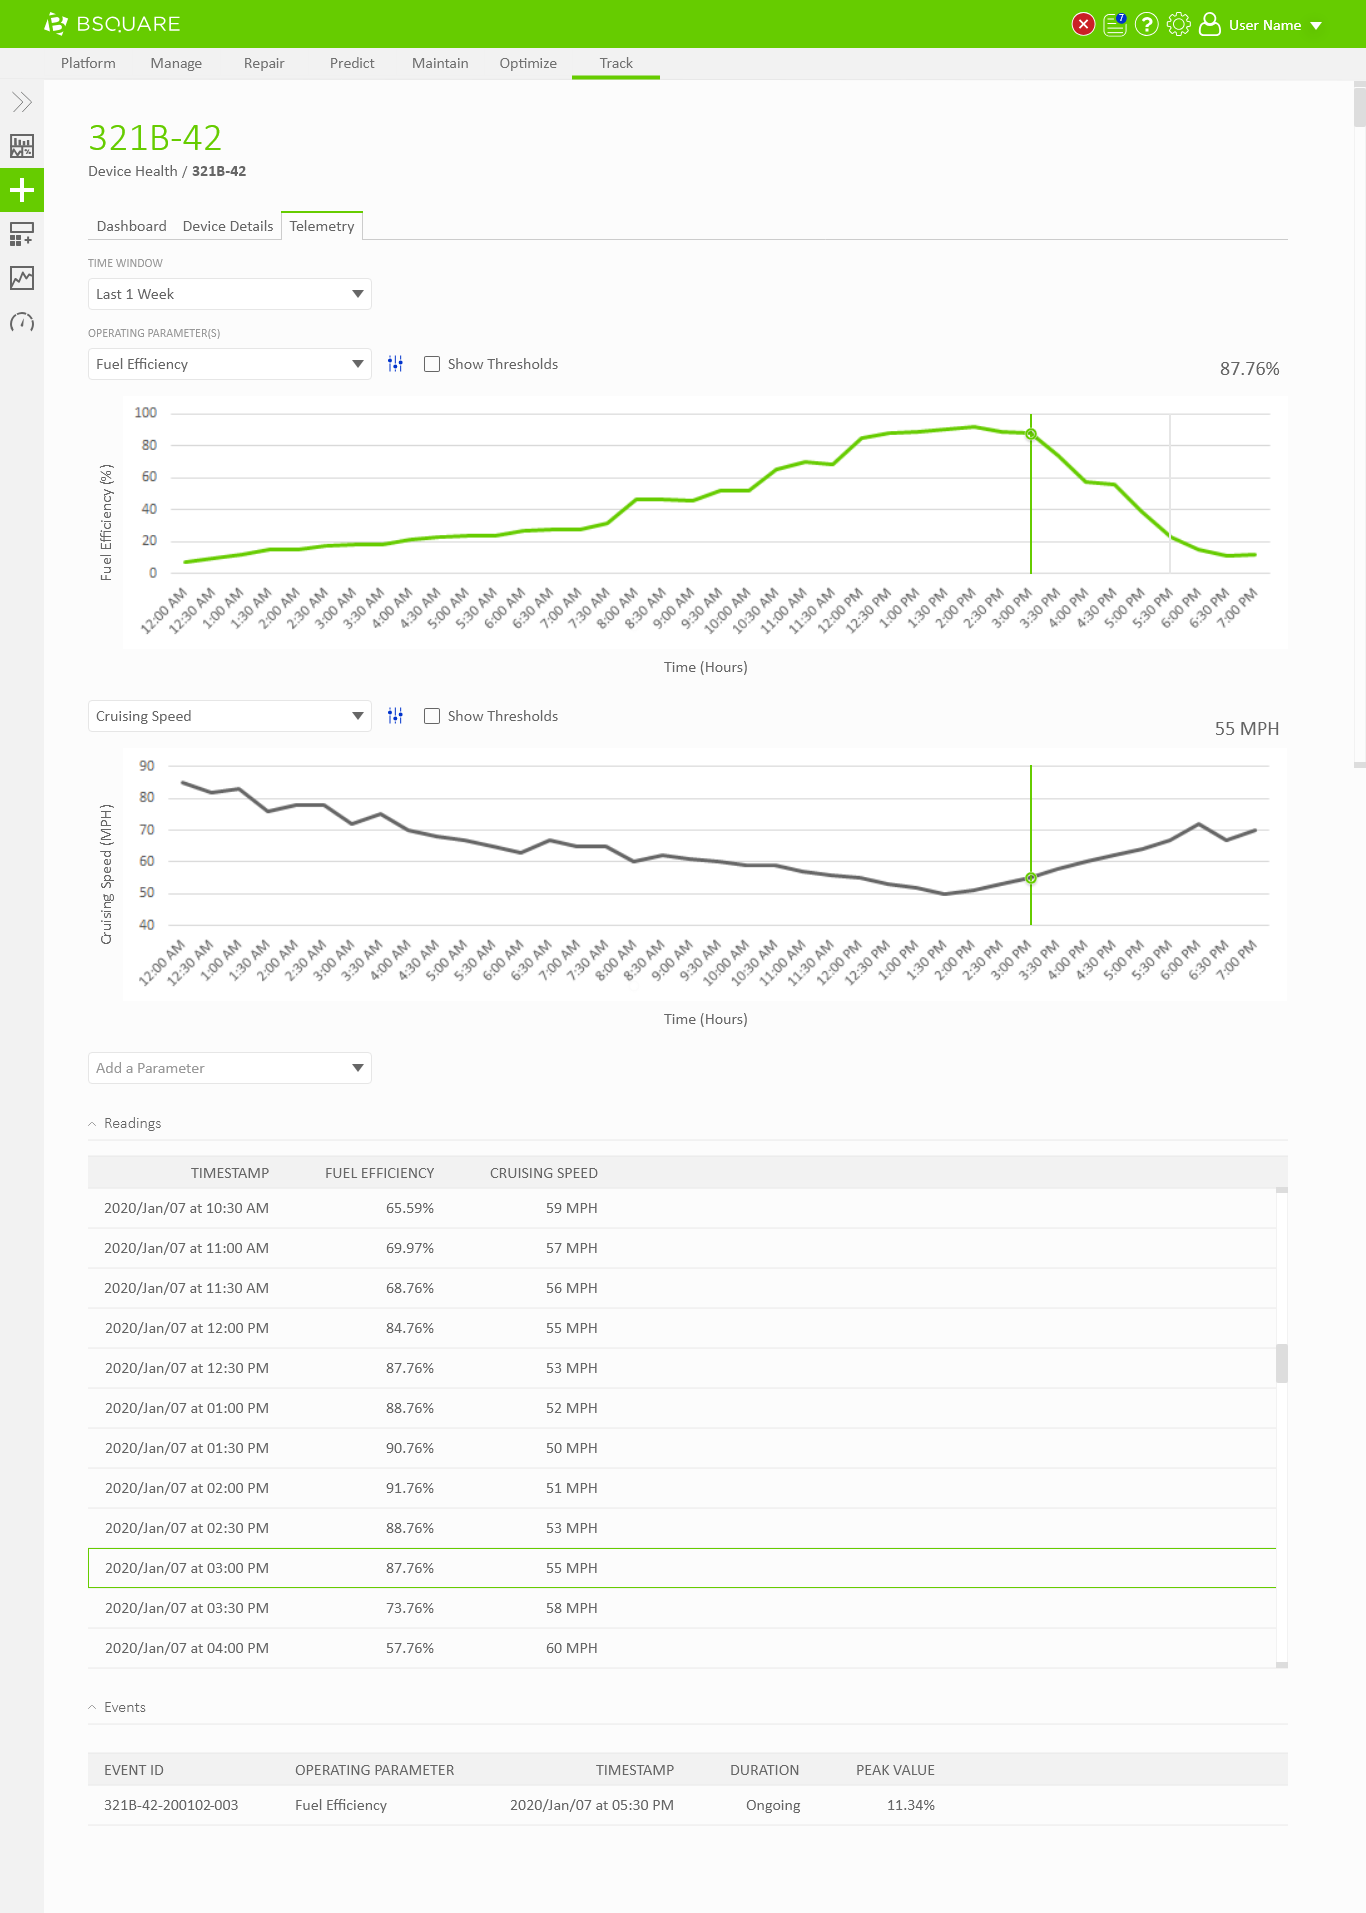This screenshot has height=1913, width=1366.
Task: Click the red error alert icon
Action: (1083, 24)
